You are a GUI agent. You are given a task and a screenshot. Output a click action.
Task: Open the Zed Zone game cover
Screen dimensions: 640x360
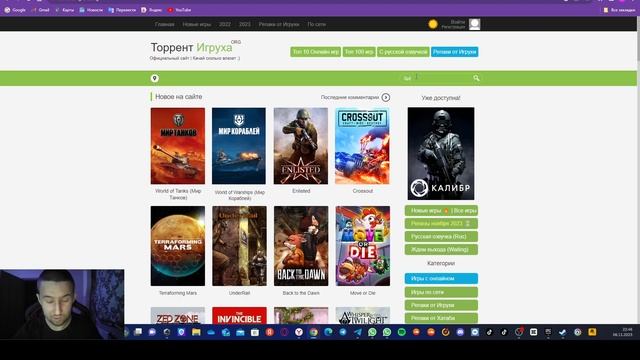[x=178, y=316]
